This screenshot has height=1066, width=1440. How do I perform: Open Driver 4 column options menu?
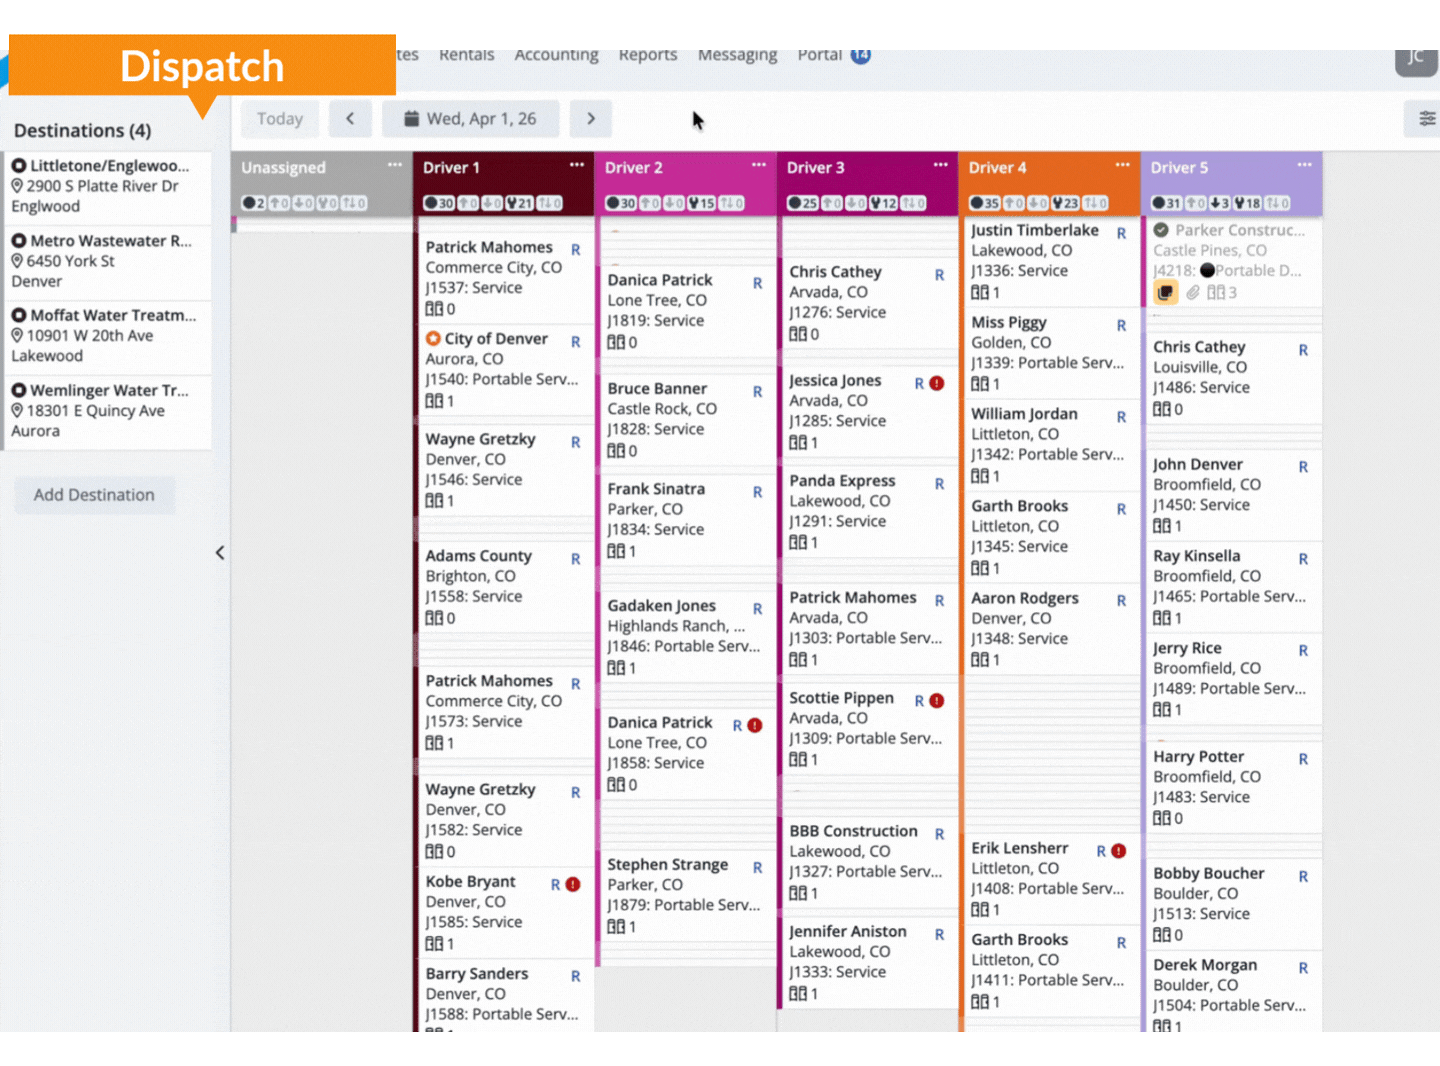pyautogui.click(x=1123, y=166)
